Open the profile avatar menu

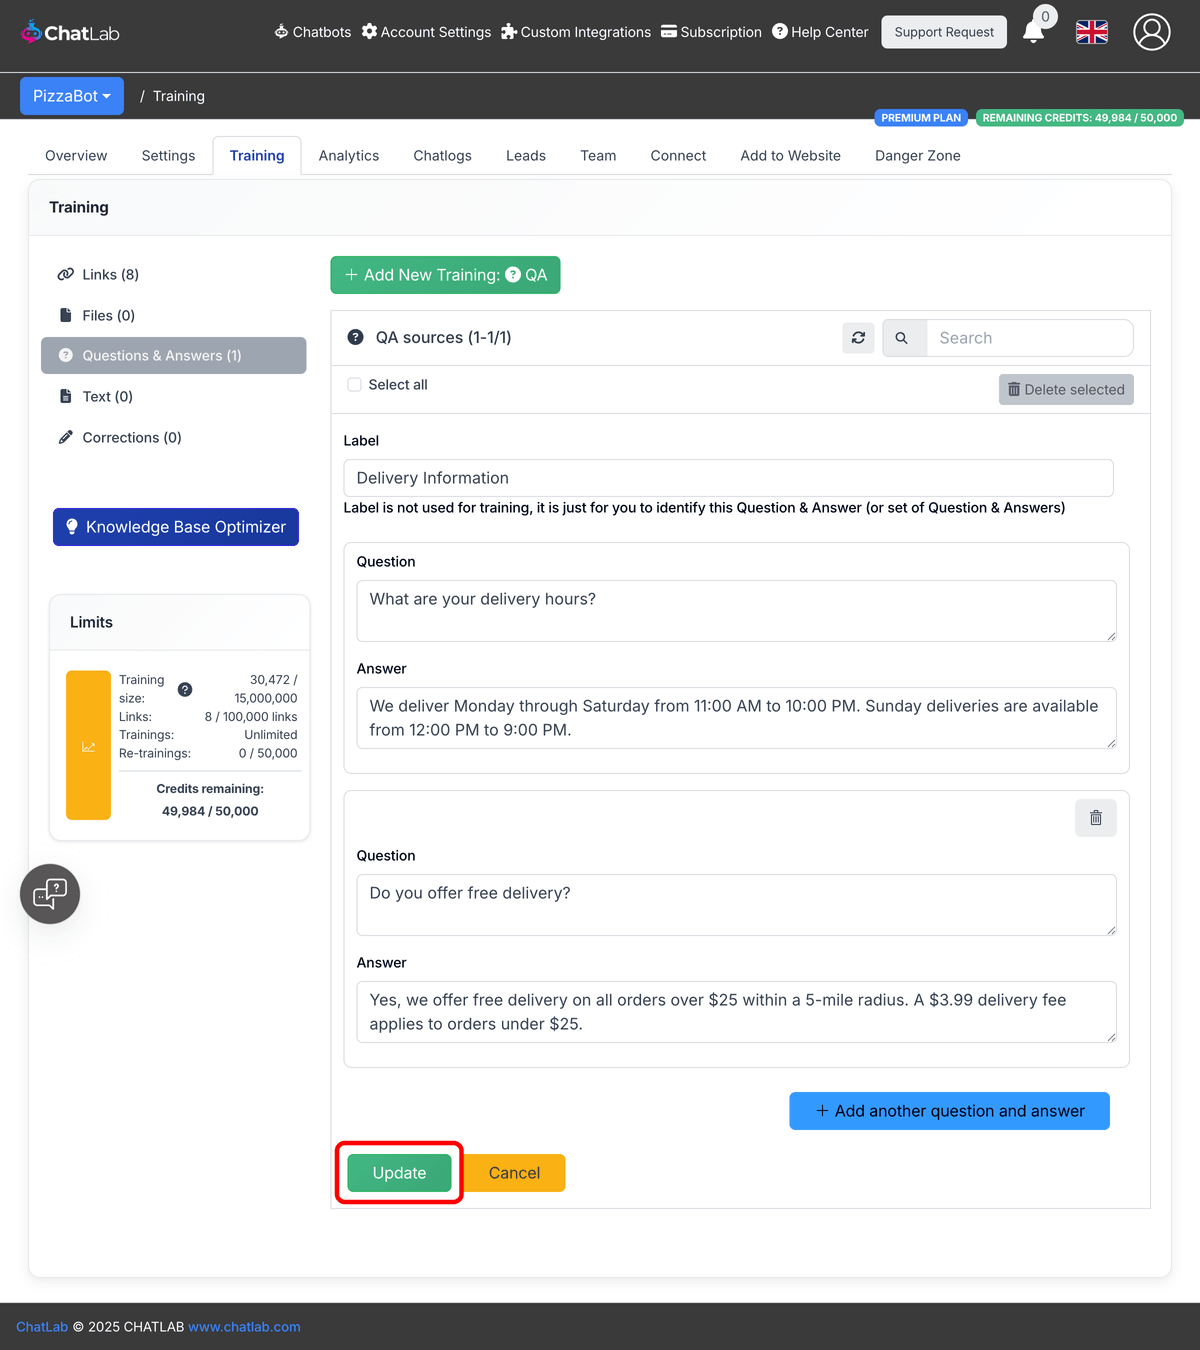pyautogui.click(x=1151, y=32)
